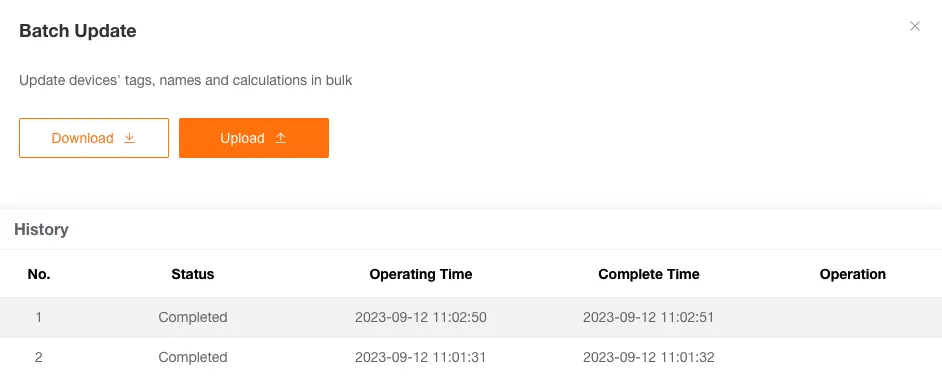This screenshot has width=942, height=376.
Task: Click the Operation column header
Action: coord(852,274)
